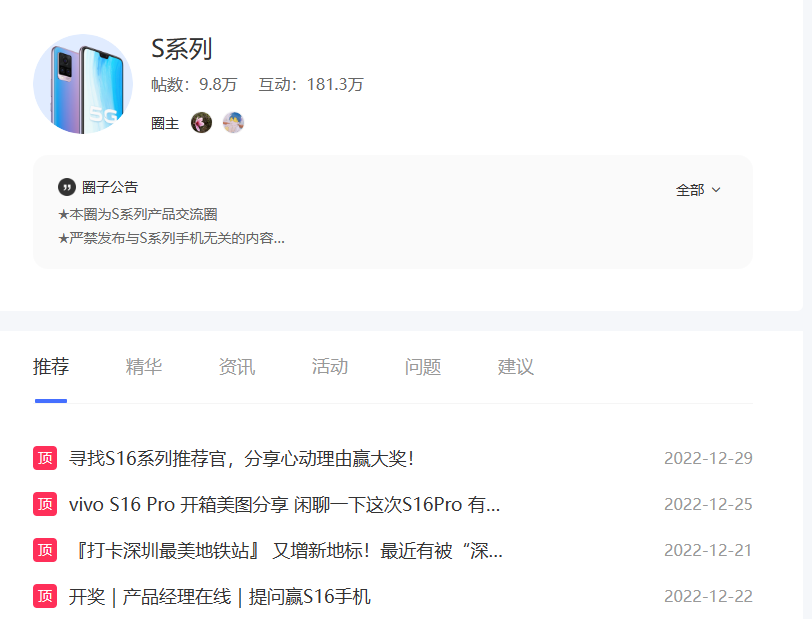The height and width of the screenshot is (619, 812).
Task: Open the first circle owner's flower avatar
Action: point(201,123)
